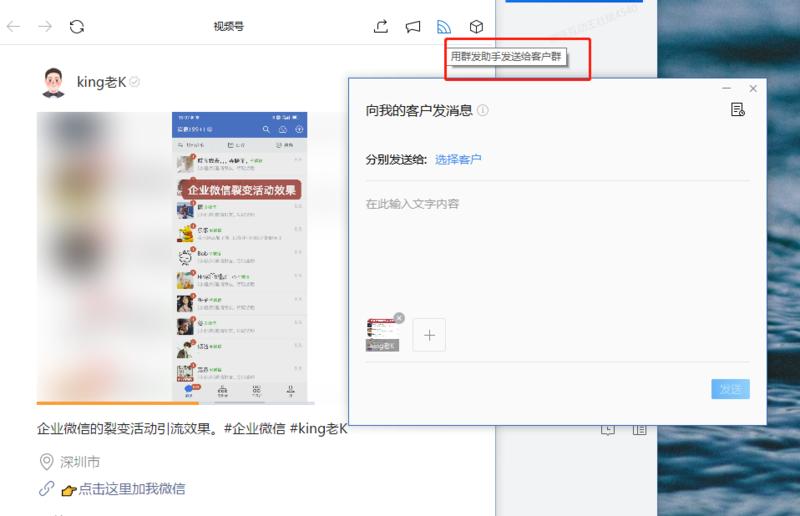
Task: Click the list panel icon below the dialog
Action: coord(639,430)
